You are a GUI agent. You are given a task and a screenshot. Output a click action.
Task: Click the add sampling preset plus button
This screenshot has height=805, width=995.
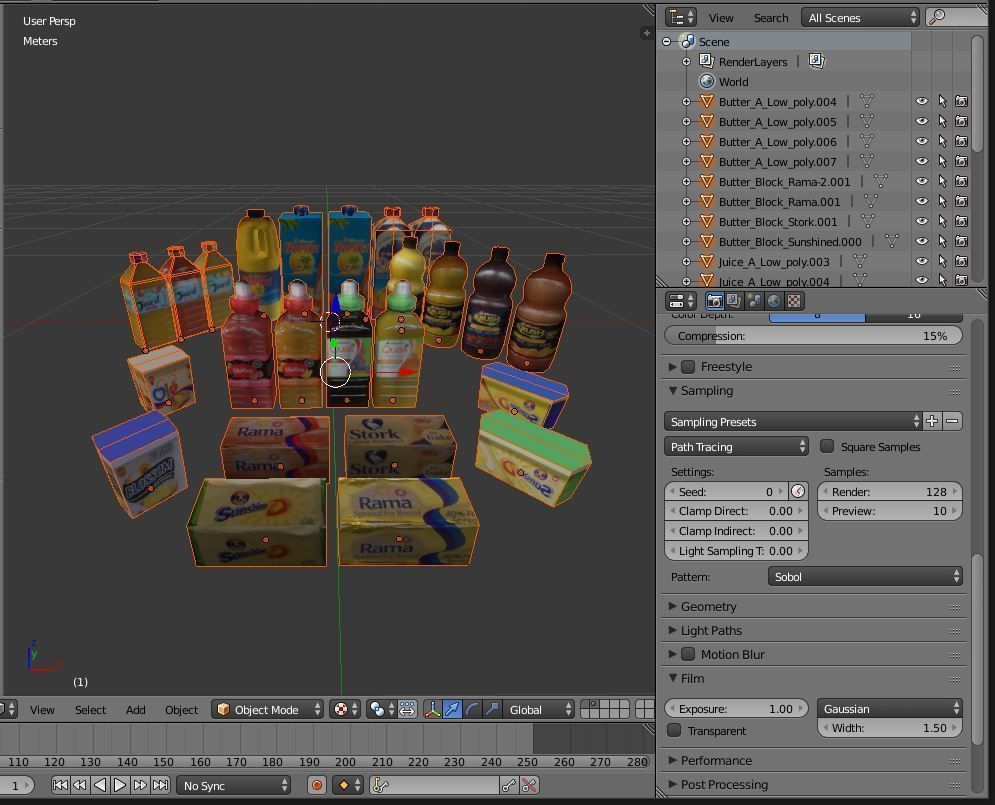click(932, 421)
